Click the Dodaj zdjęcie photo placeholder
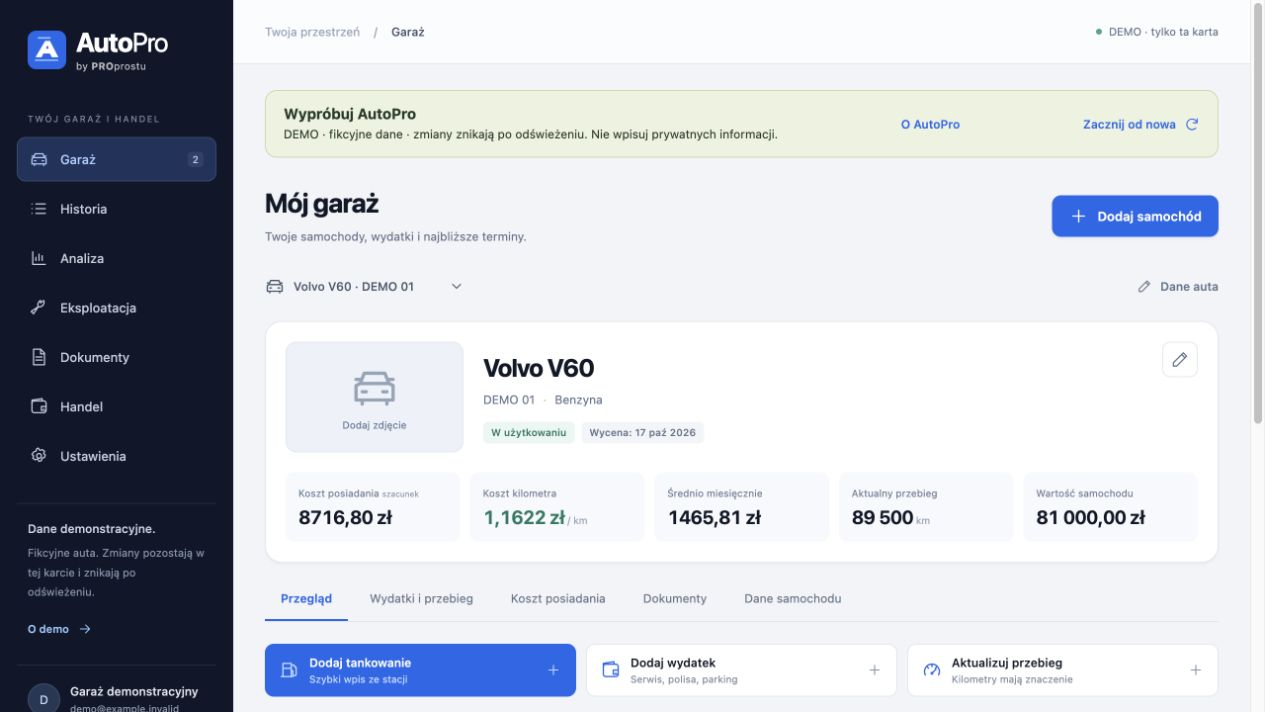Viewport: 1265px width, 712px height. 374,397
